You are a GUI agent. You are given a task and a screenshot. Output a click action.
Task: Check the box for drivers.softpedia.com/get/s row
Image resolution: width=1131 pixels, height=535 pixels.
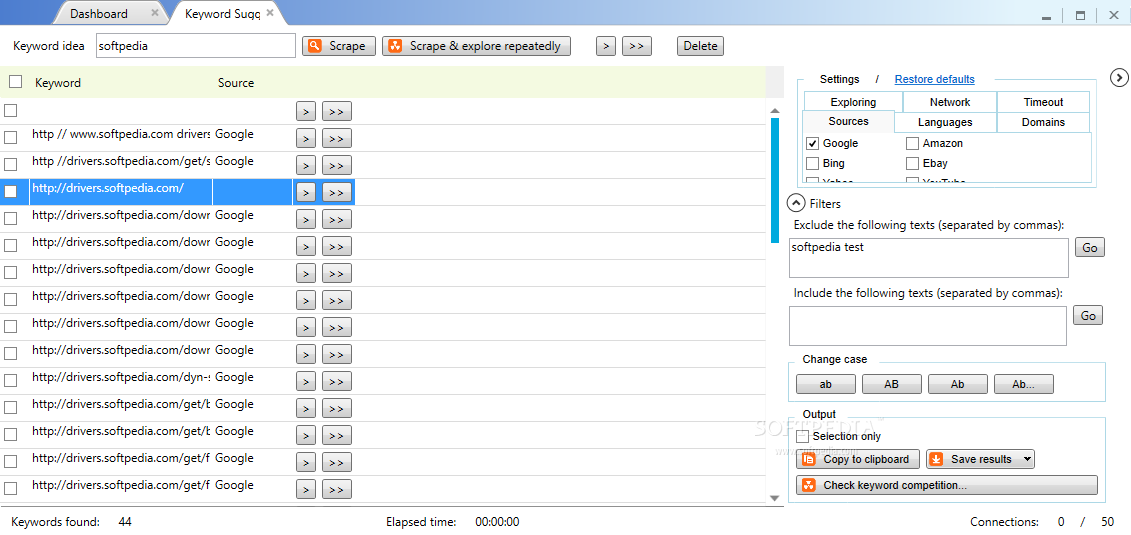(x=11, y=164)
